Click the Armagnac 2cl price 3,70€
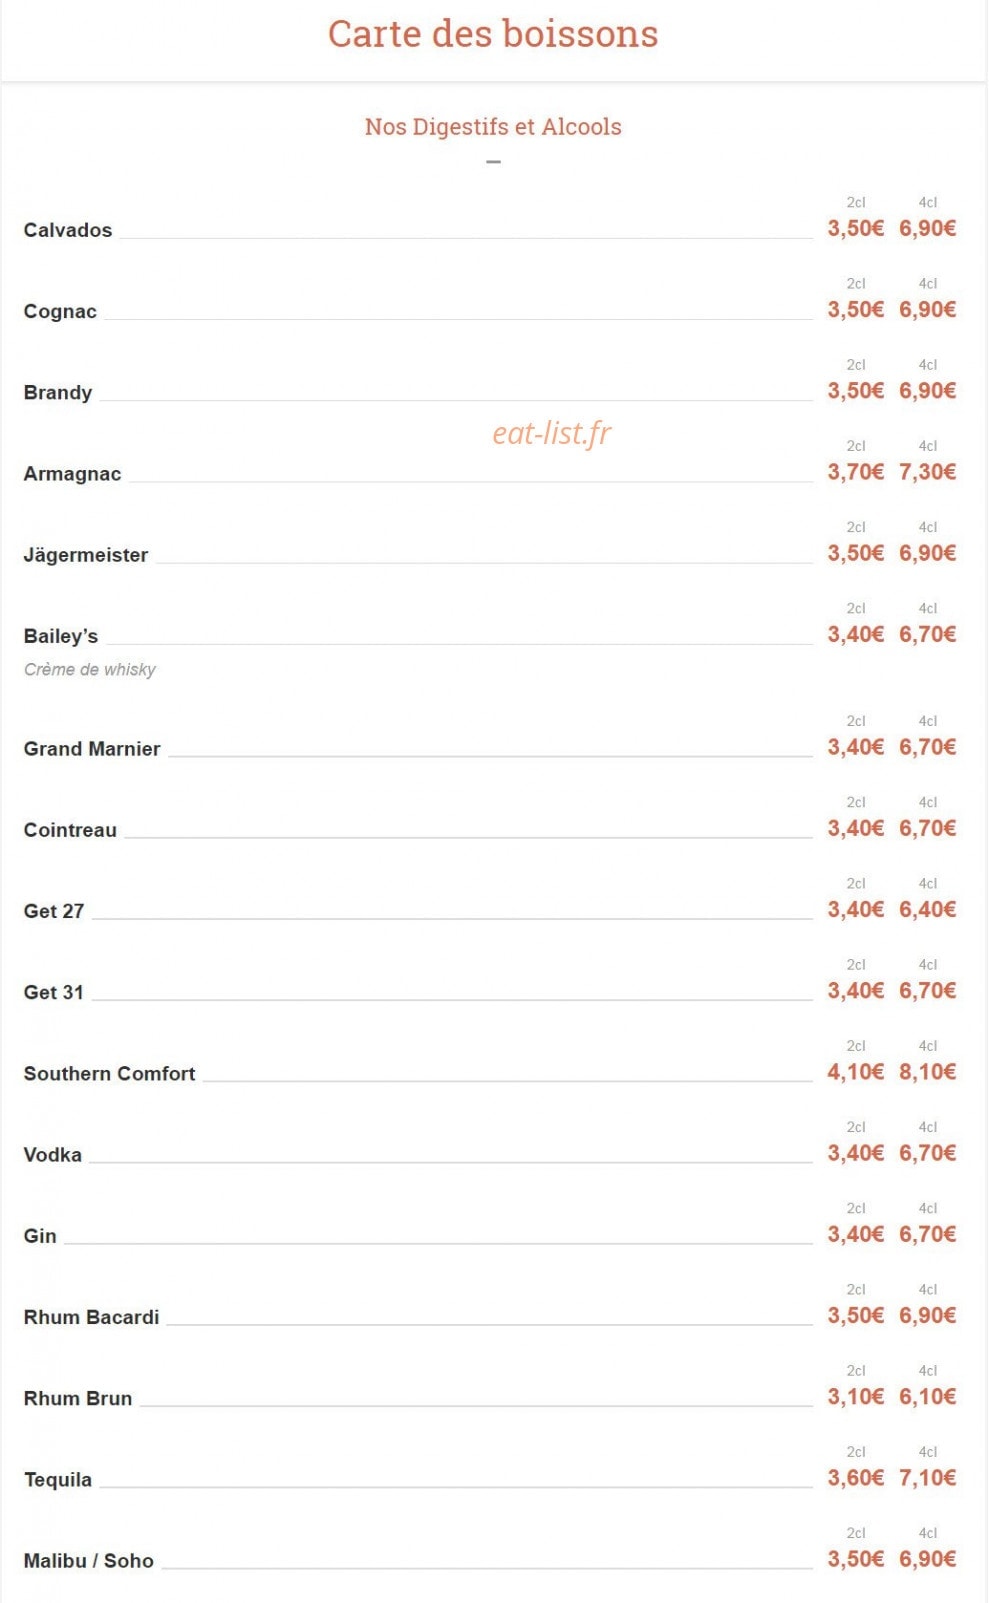The image size is (989, 1603). (x=856, y=472)
